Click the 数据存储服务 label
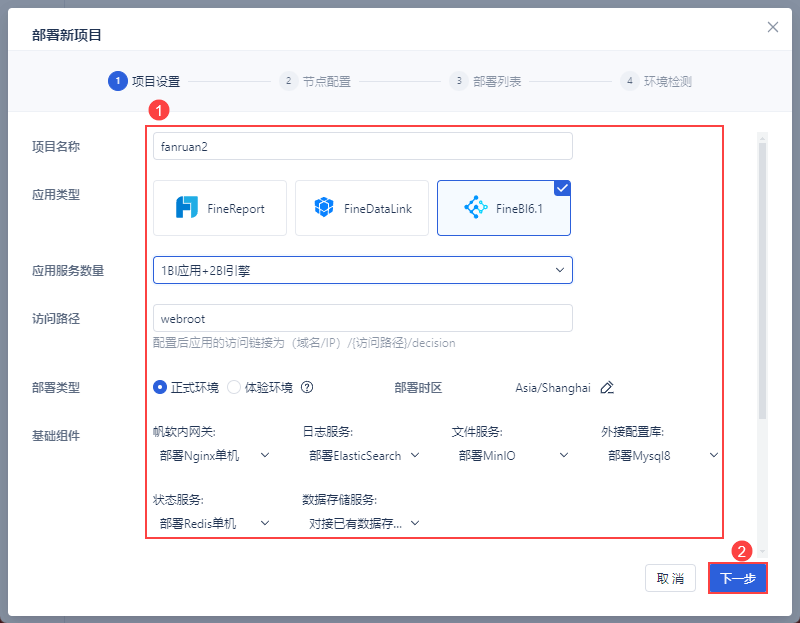This screenshot has height=623, width=800. coord(340,500)
